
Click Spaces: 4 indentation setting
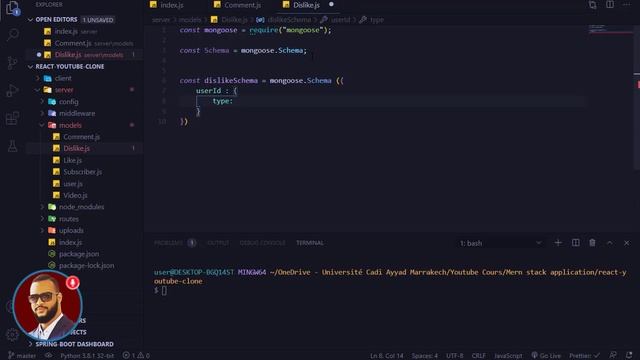[x=424, y=356]
